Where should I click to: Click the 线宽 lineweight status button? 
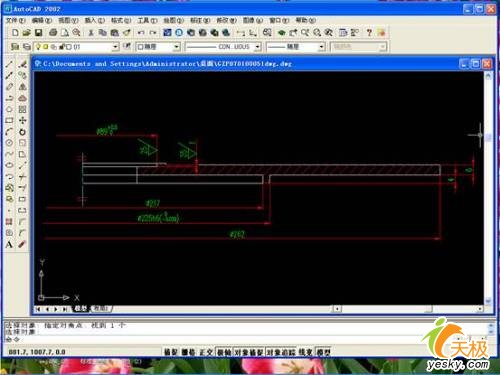coord(306,352)
